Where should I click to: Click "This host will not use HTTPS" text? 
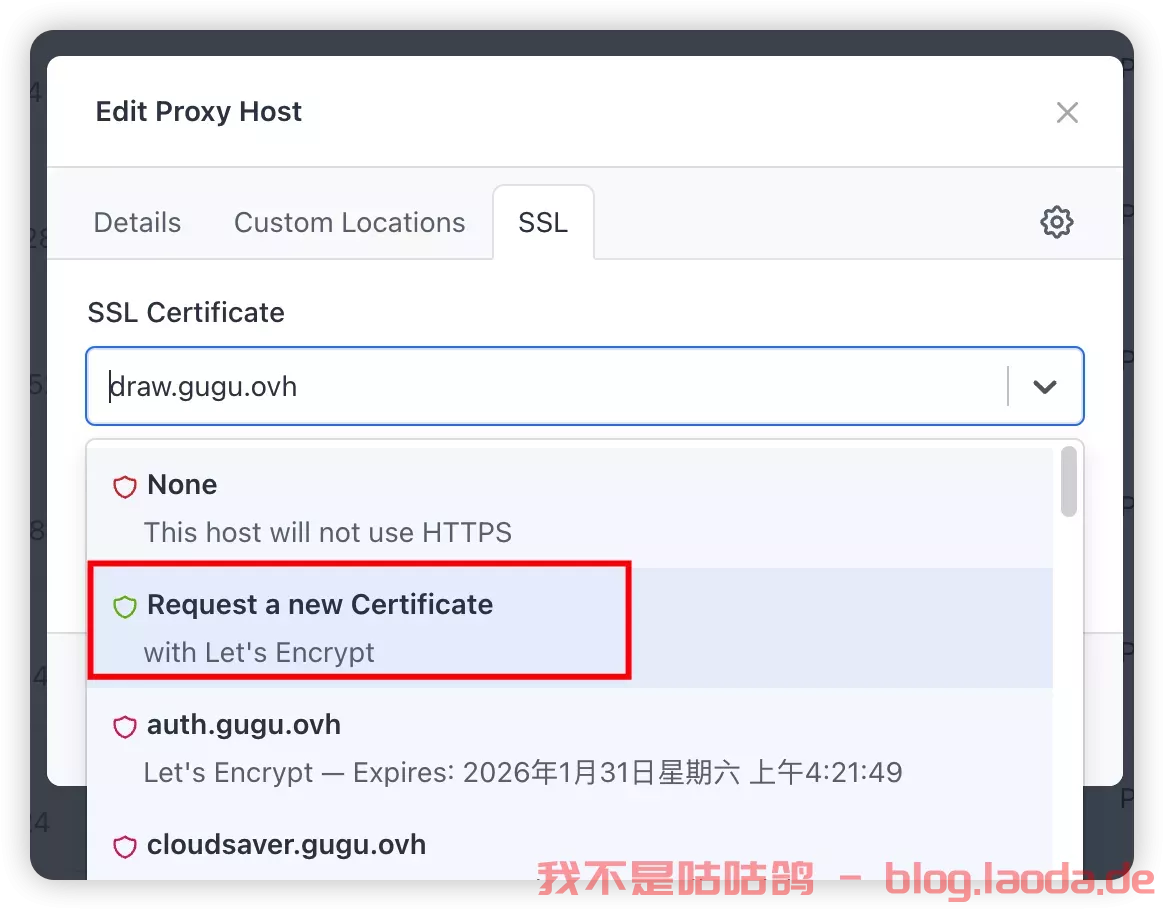click(327, 532)
